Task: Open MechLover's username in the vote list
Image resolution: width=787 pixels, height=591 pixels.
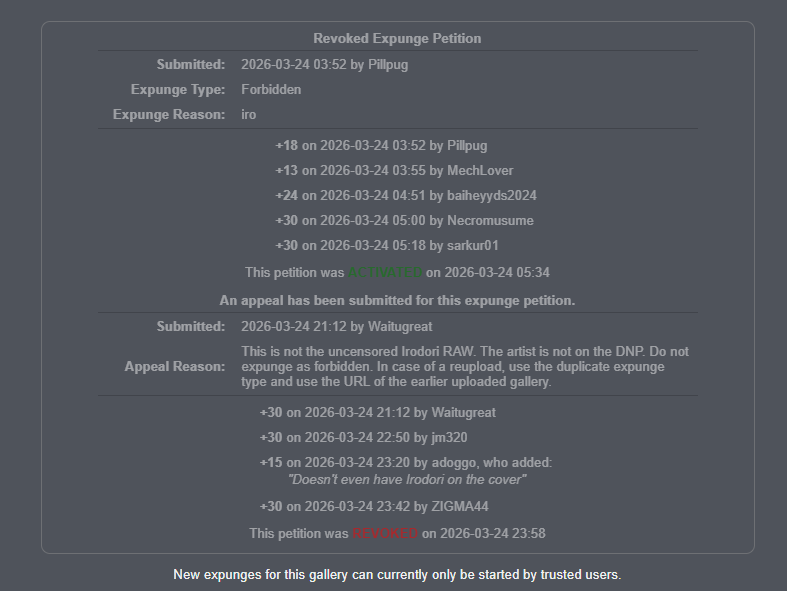Action: [x=480, y=171]
